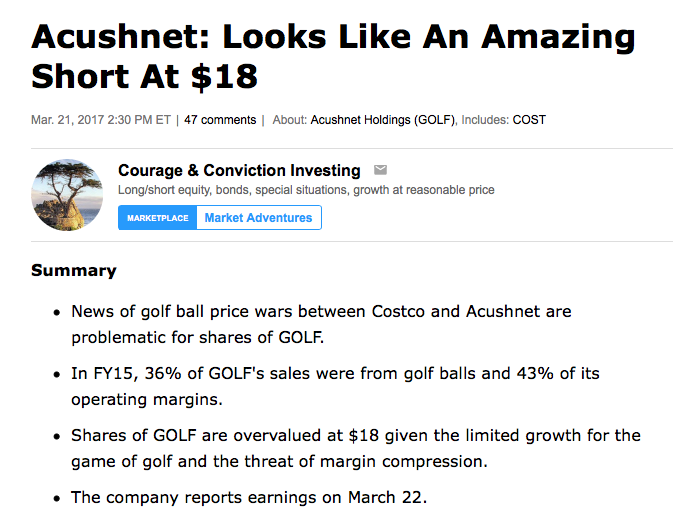Click the $18 in the article headline
The width and height of the screenshot is (697, 525).
224,76
